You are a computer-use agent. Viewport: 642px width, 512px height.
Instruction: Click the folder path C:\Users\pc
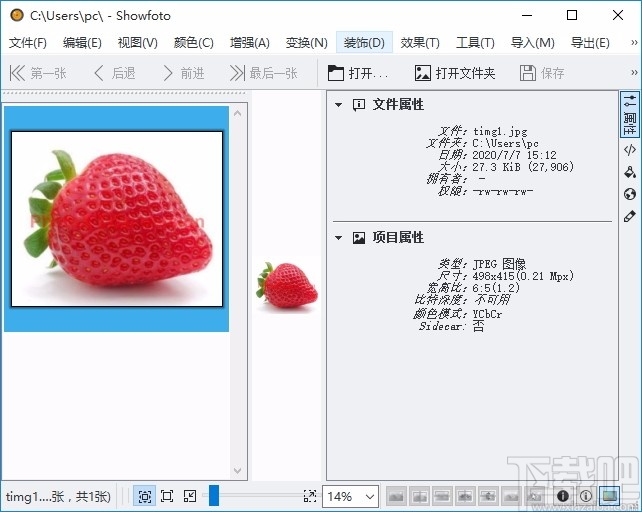pos(505,143)
